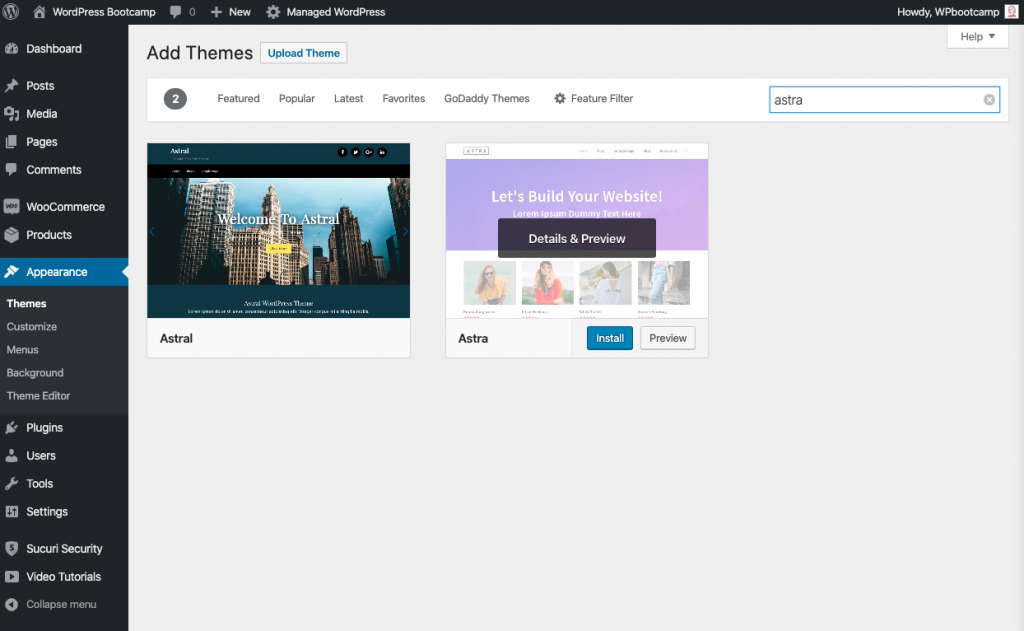Open the Menus submenu link
The width and height of the screenshot is (1024, 631).
(x=22, y=349)
